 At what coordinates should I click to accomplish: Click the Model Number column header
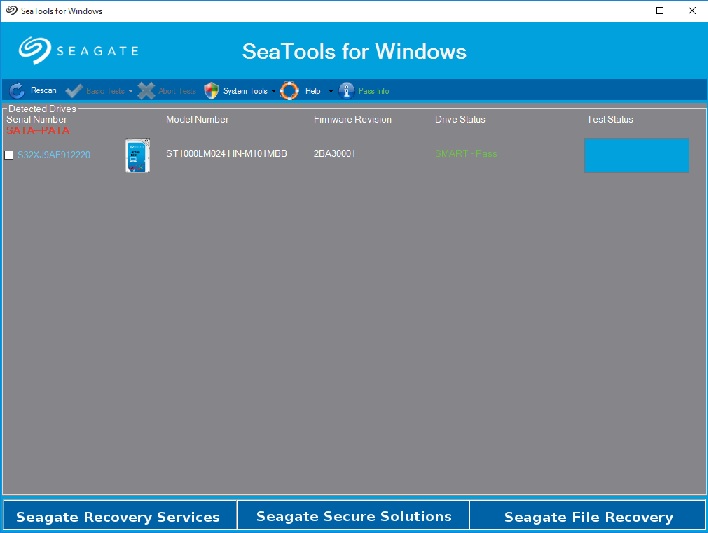[197, 119]
